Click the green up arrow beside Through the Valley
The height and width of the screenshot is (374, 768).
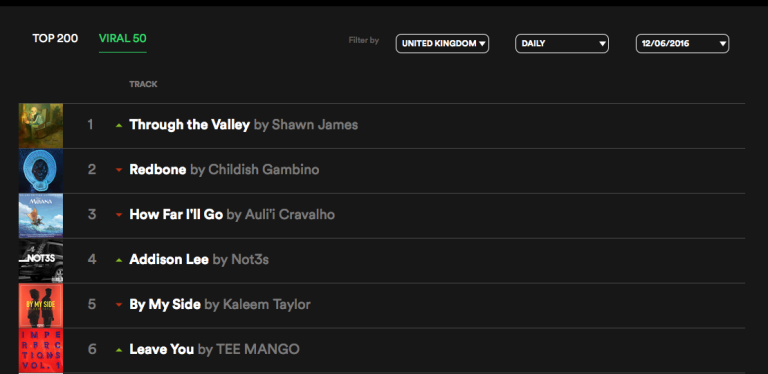(x=118, y=125)
